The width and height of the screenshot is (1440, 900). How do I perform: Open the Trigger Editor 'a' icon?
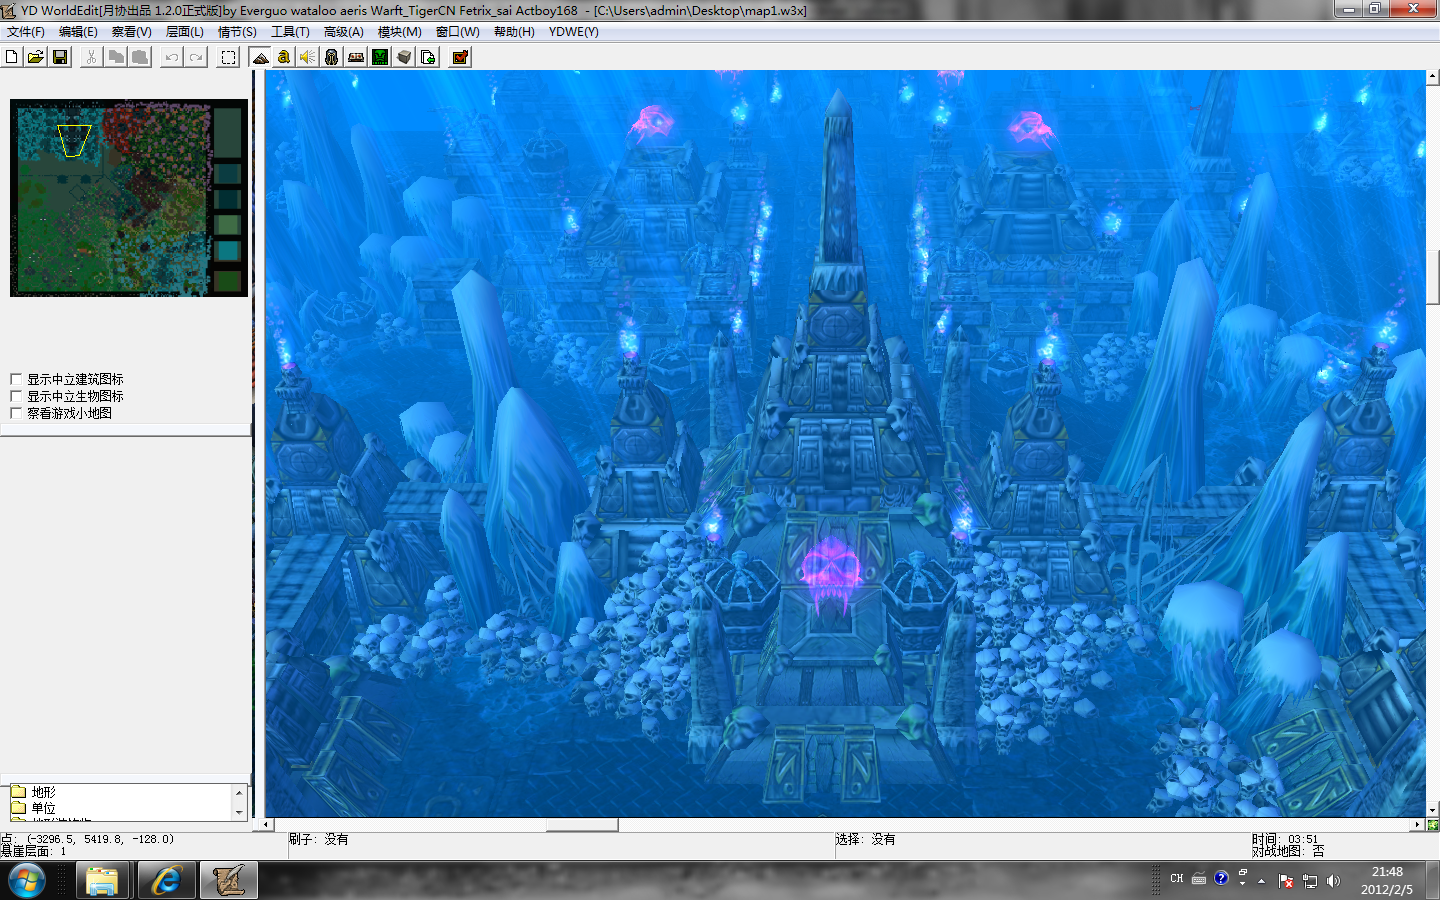[284, 57]
